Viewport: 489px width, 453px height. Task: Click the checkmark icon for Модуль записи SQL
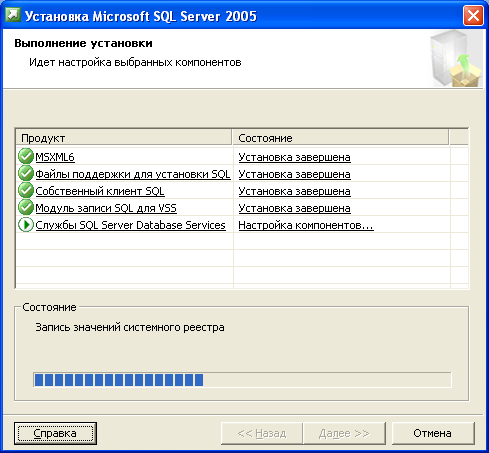tap(26, 207)
